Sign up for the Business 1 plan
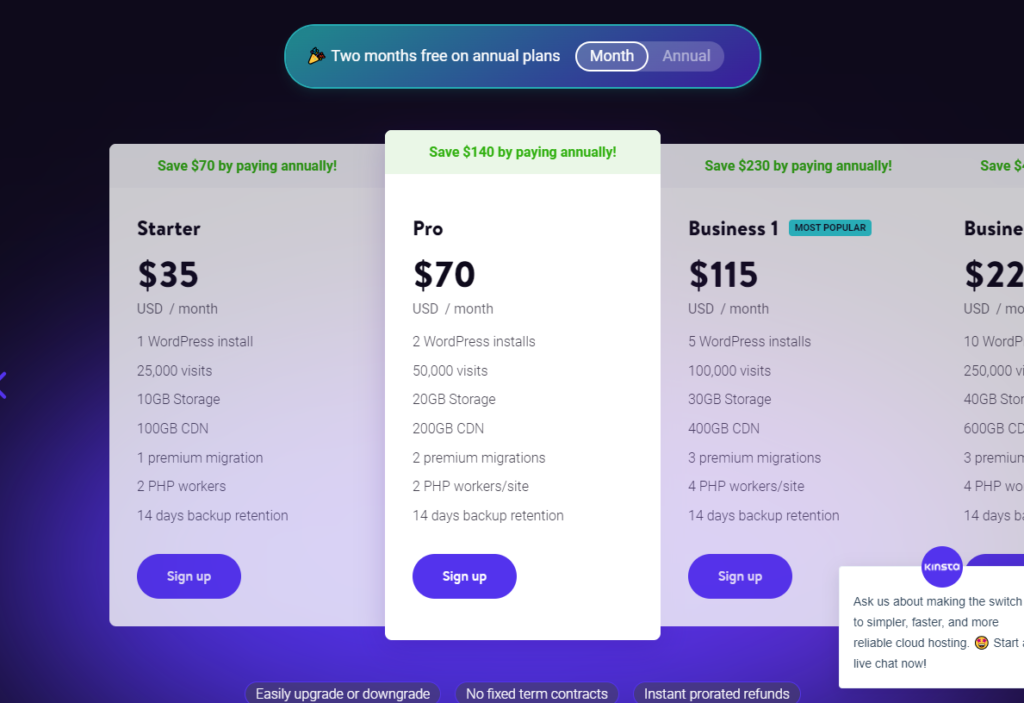 tap(740, 576)
